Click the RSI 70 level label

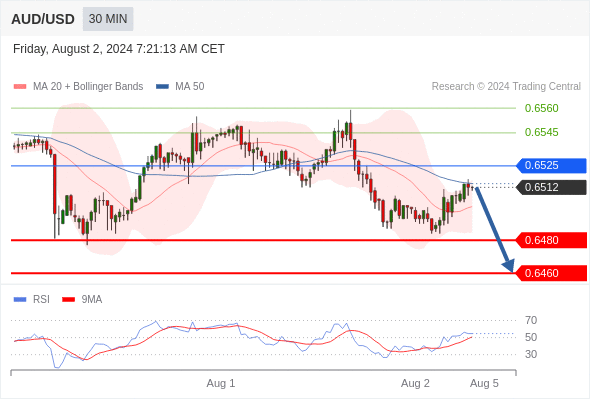(x=531, y=321)
